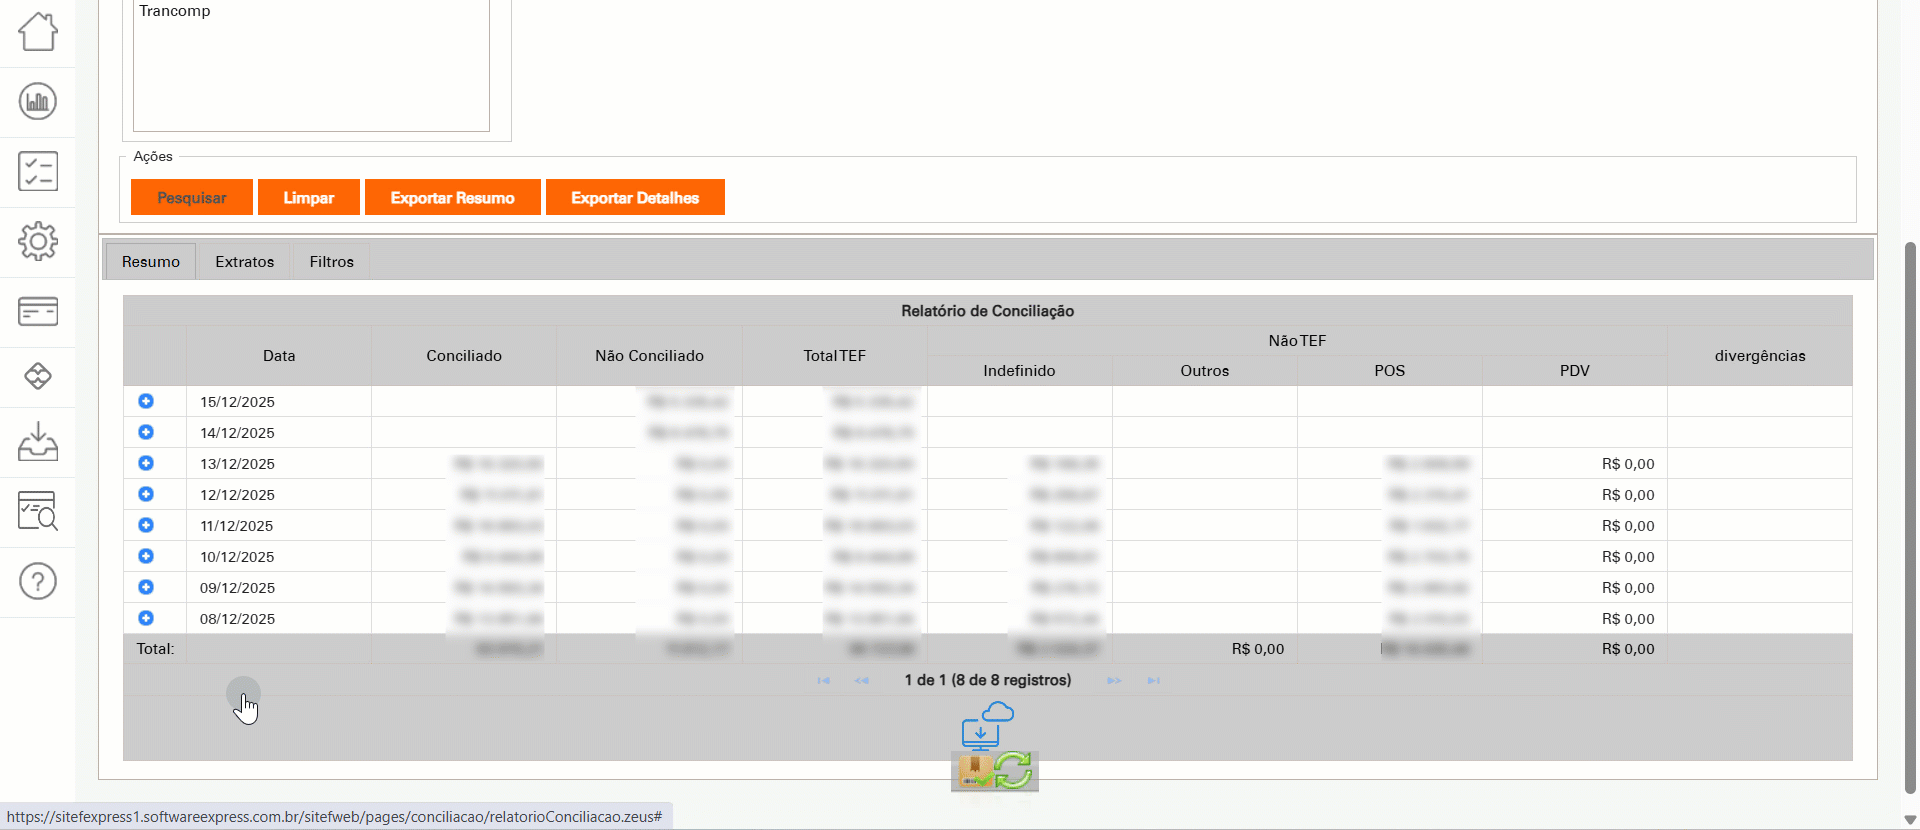This screenshot has width=1920, height=830.
Task: Click the Total TEF column header
Action: pyautogui.click(x=834, y=355)
